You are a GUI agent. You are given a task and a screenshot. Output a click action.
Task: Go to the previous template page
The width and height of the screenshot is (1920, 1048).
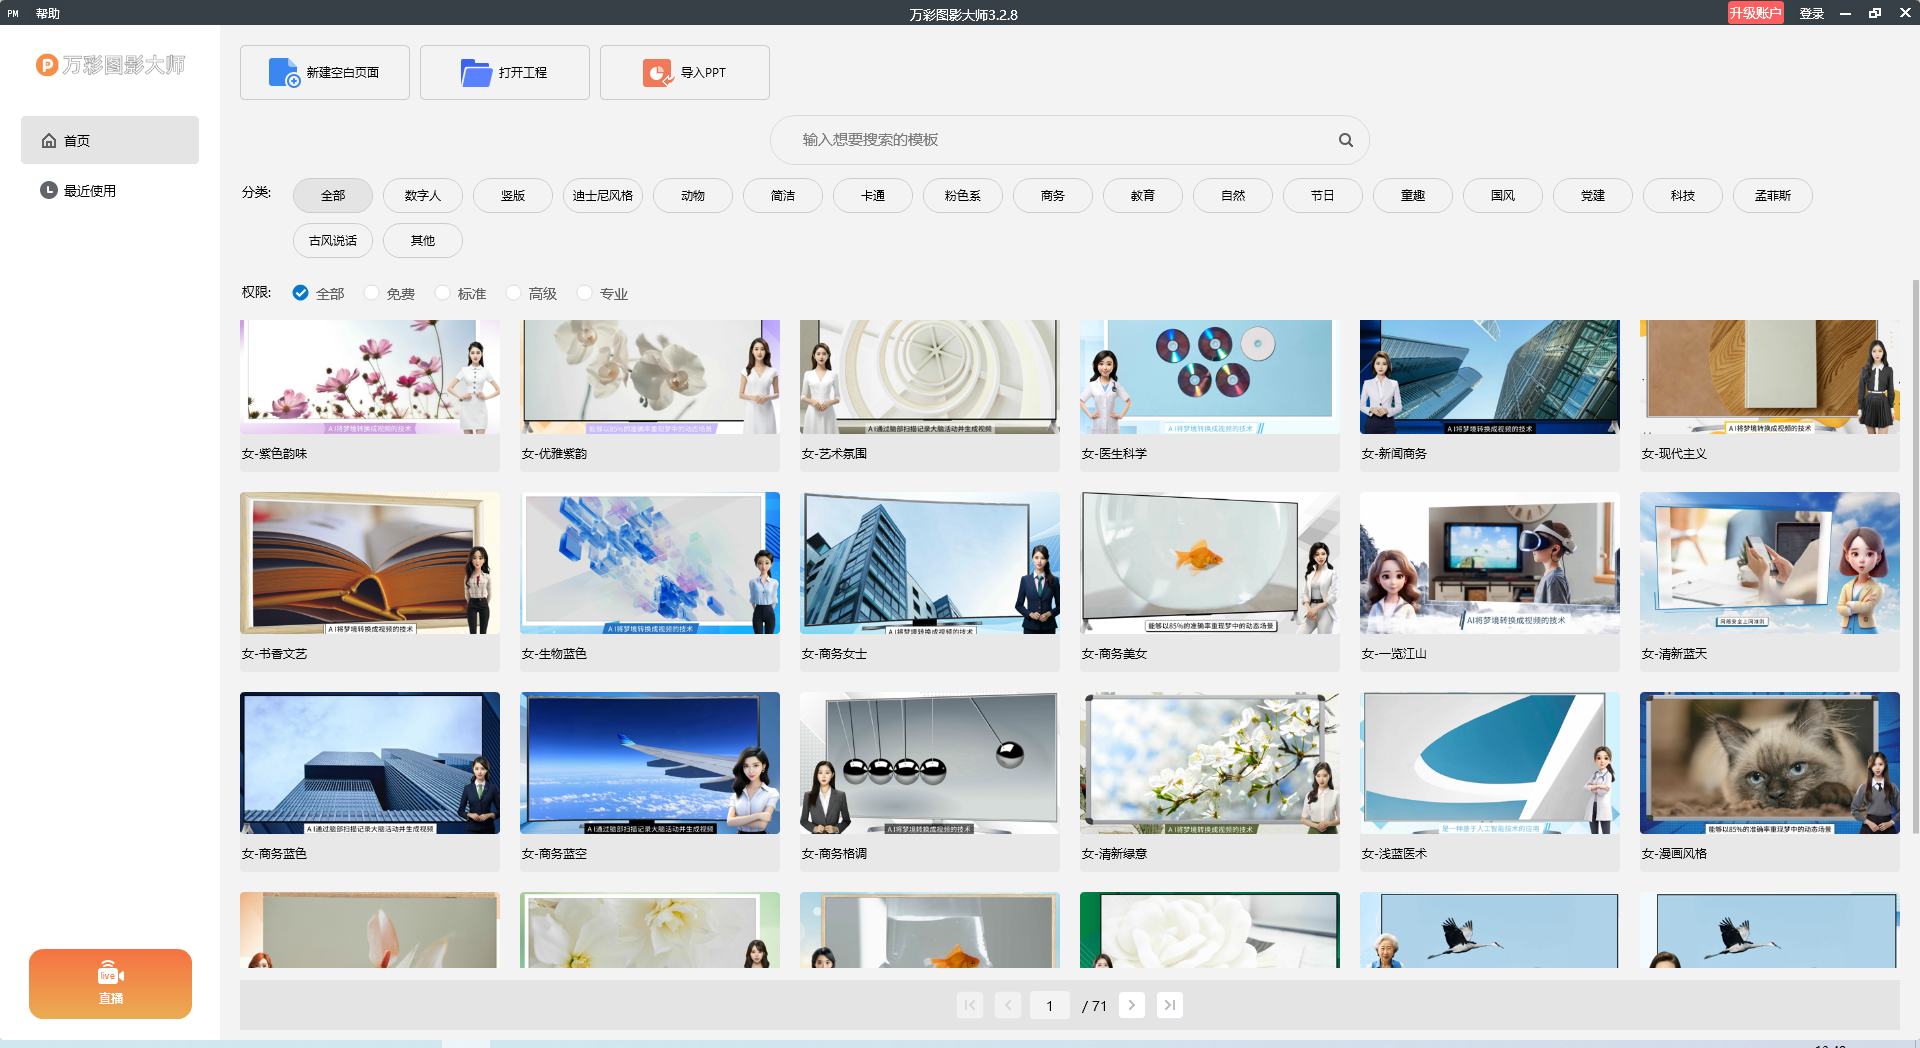pyautogui.click(x=1008, y=1005)
